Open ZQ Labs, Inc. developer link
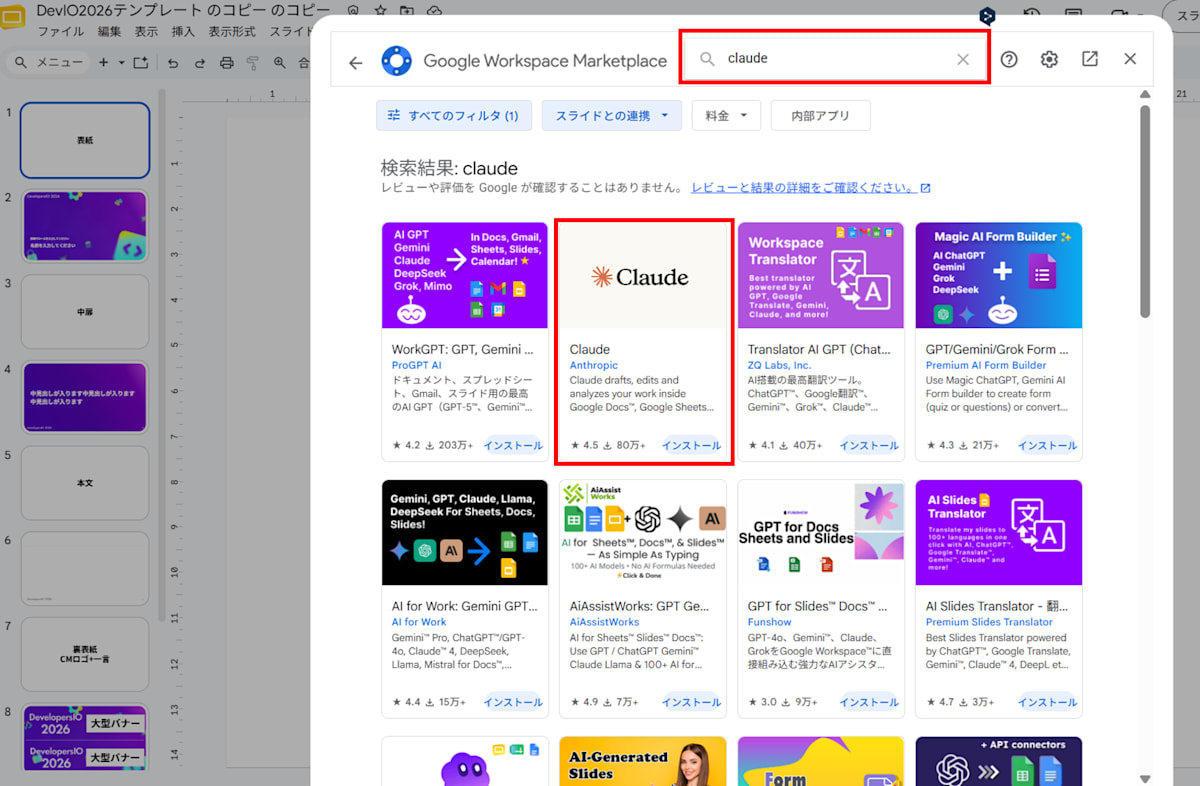The height and width of the screenshot is (786, 1200). click(780, 365)
